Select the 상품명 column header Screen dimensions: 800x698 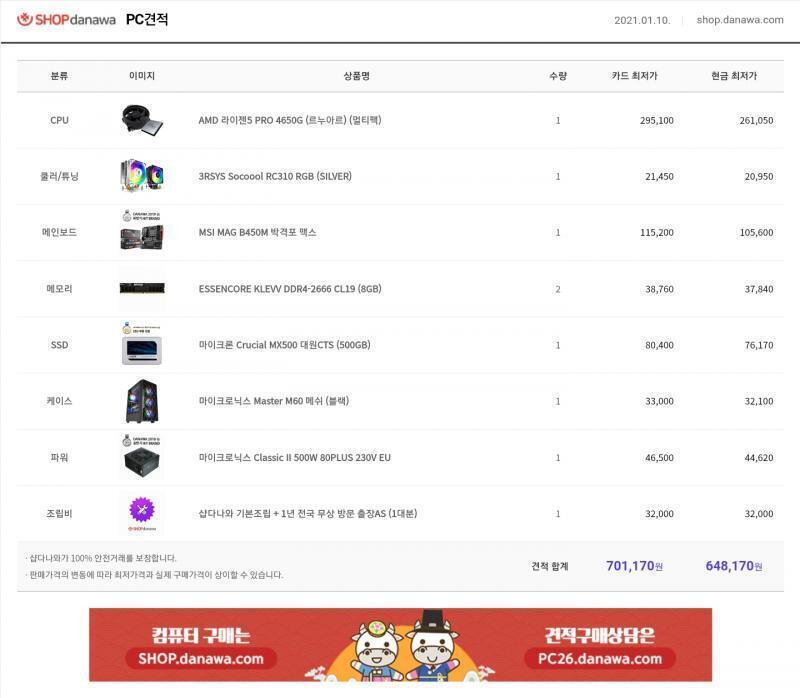pyautogui.click(x=357, y=76)
